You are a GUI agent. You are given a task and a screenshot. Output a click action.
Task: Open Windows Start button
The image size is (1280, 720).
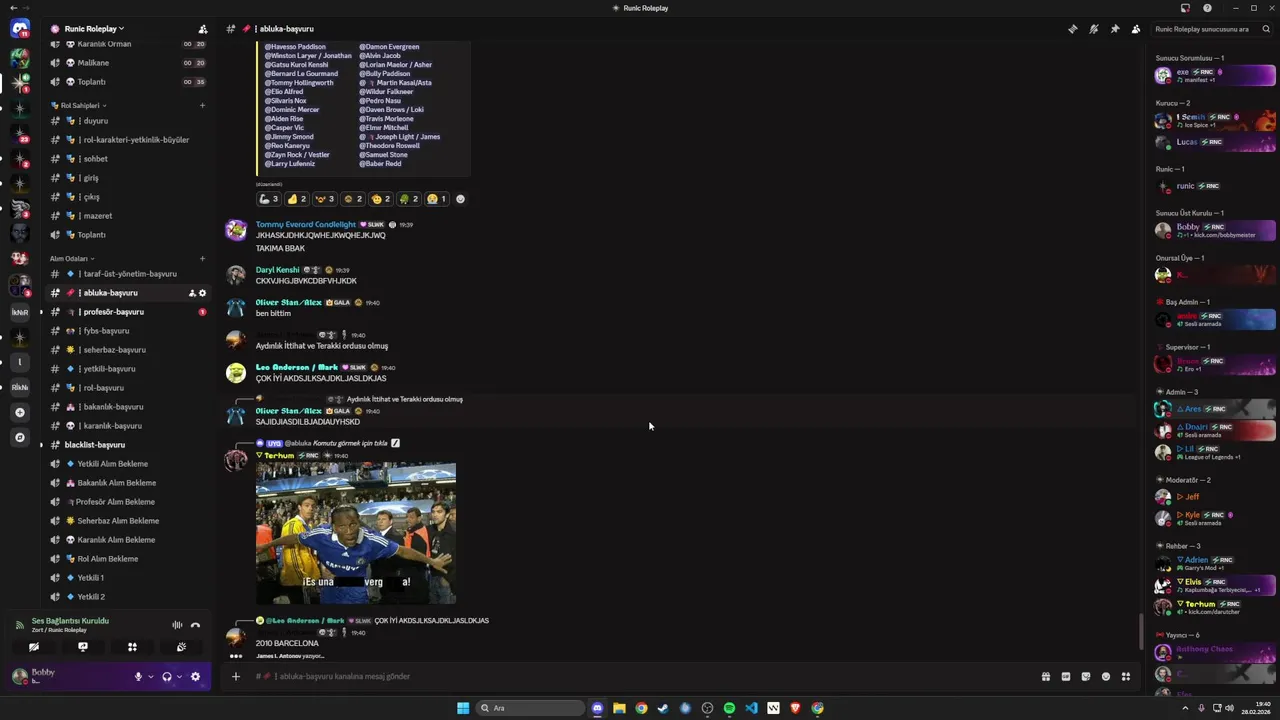tap(463, 708)
